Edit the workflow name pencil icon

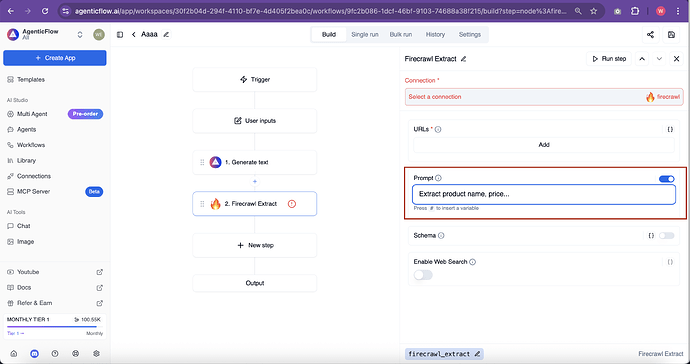click(x=166, y=34)
